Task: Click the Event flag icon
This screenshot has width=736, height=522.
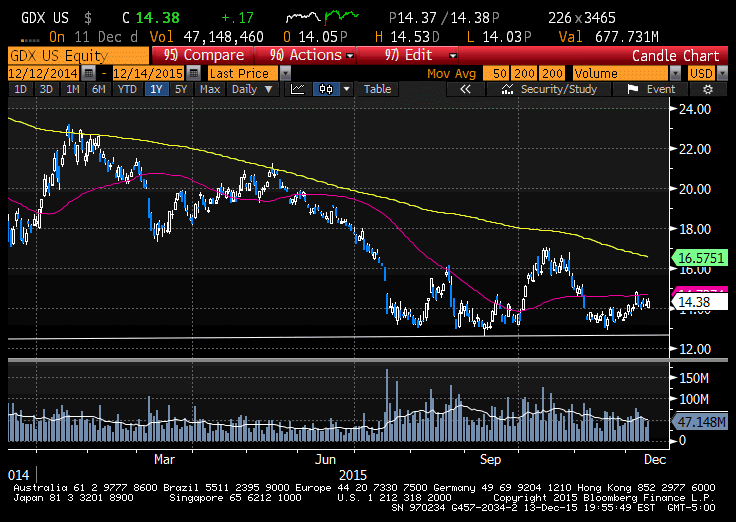Action: click(x=632, y=89)
